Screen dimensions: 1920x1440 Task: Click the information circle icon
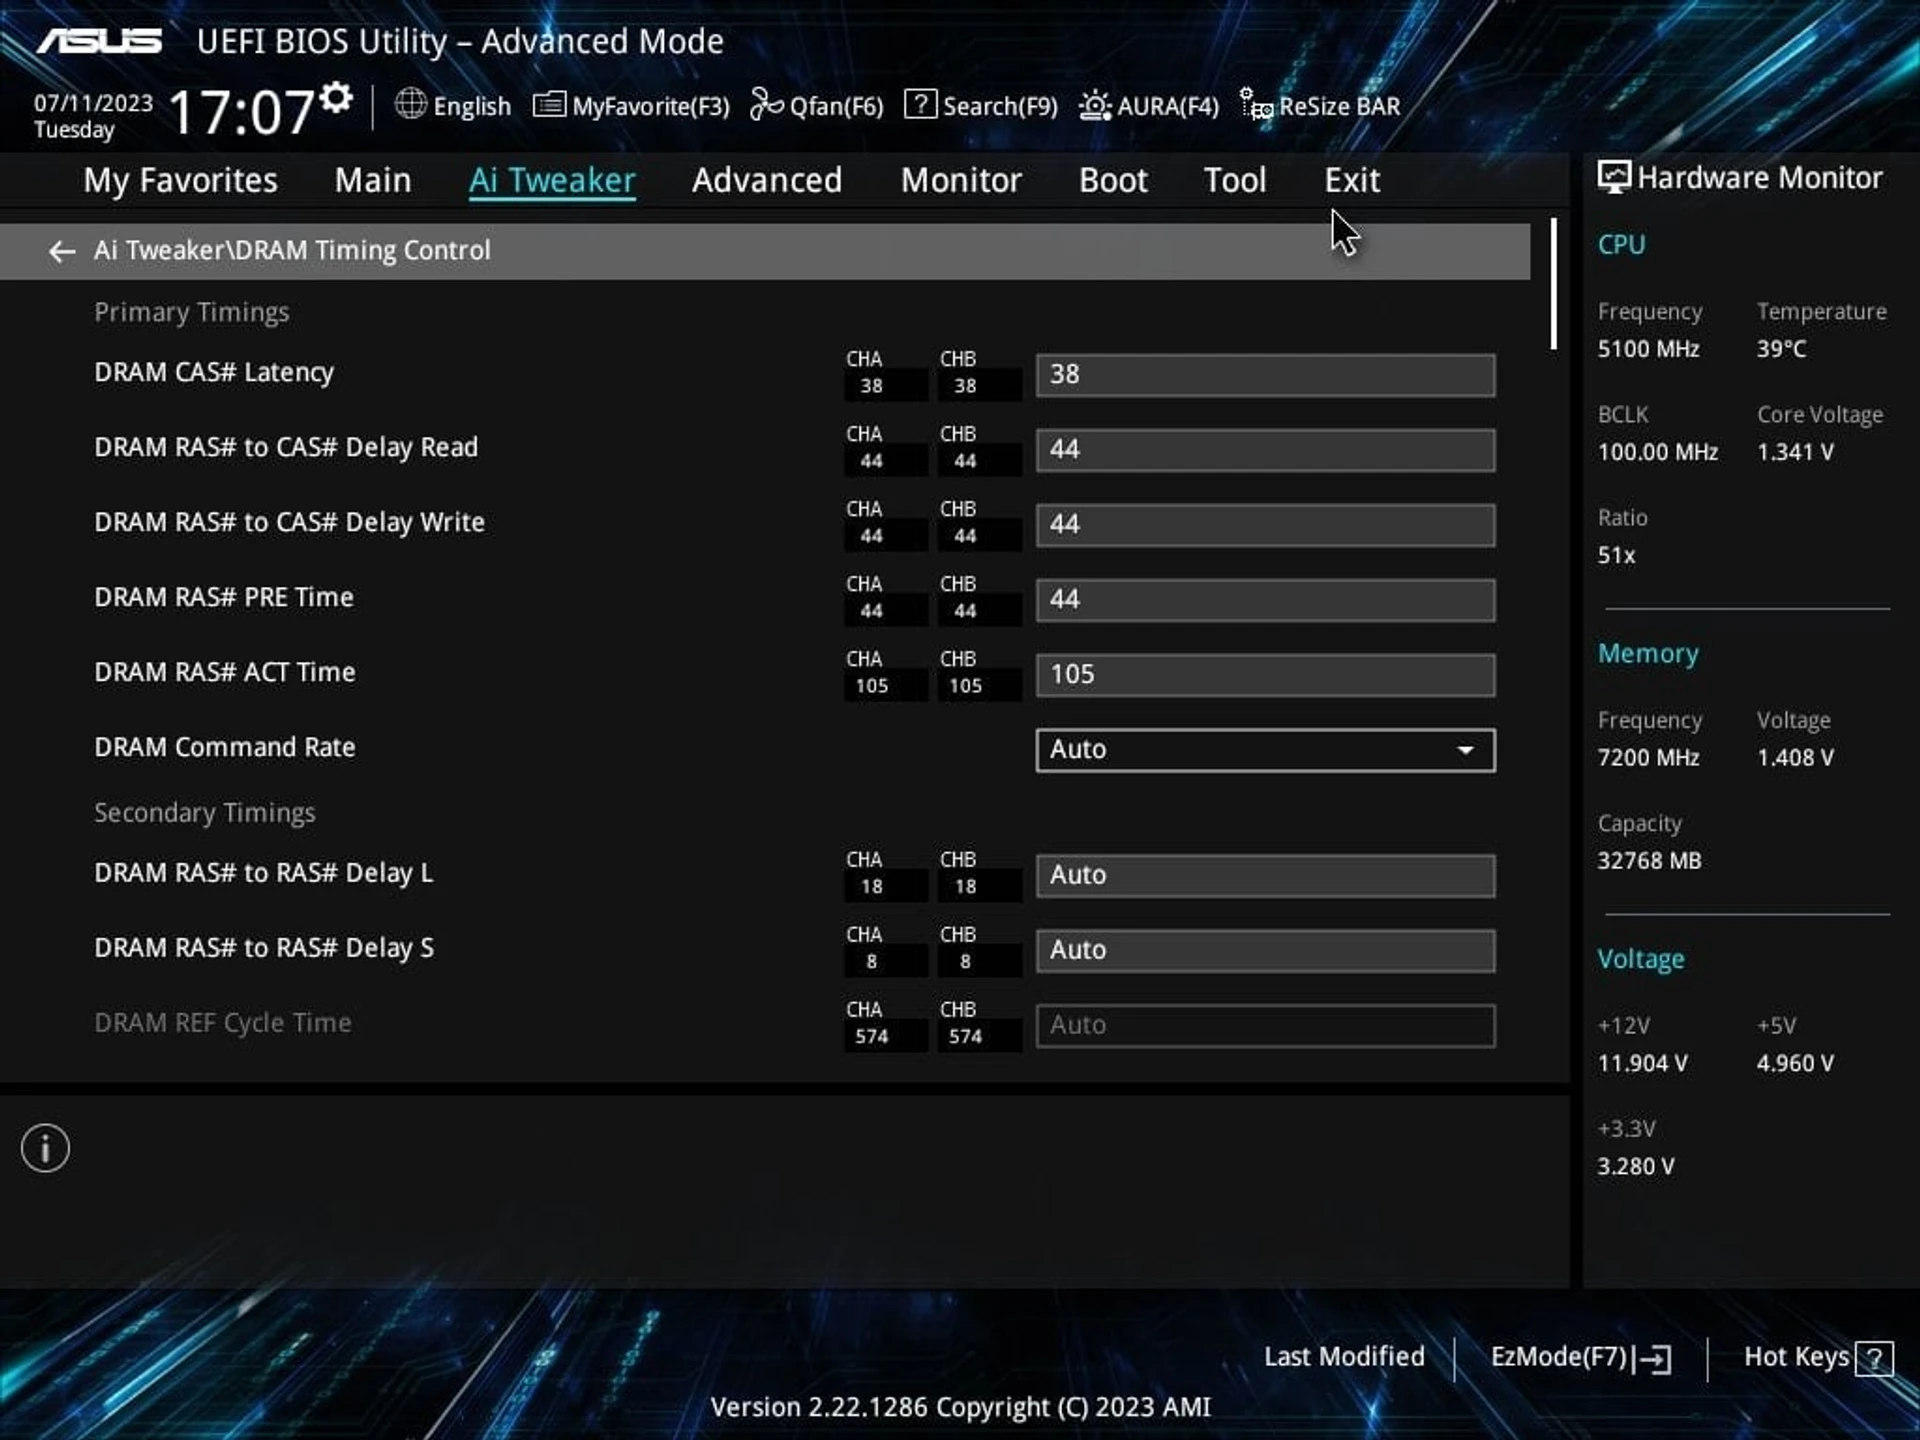tap(45, 1148)
